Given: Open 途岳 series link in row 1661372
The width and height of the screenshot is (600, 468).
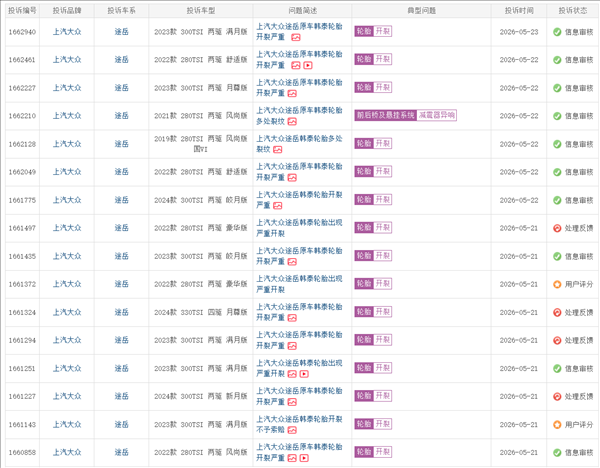Looking at the screenshot, I should [x=121, y=284].
